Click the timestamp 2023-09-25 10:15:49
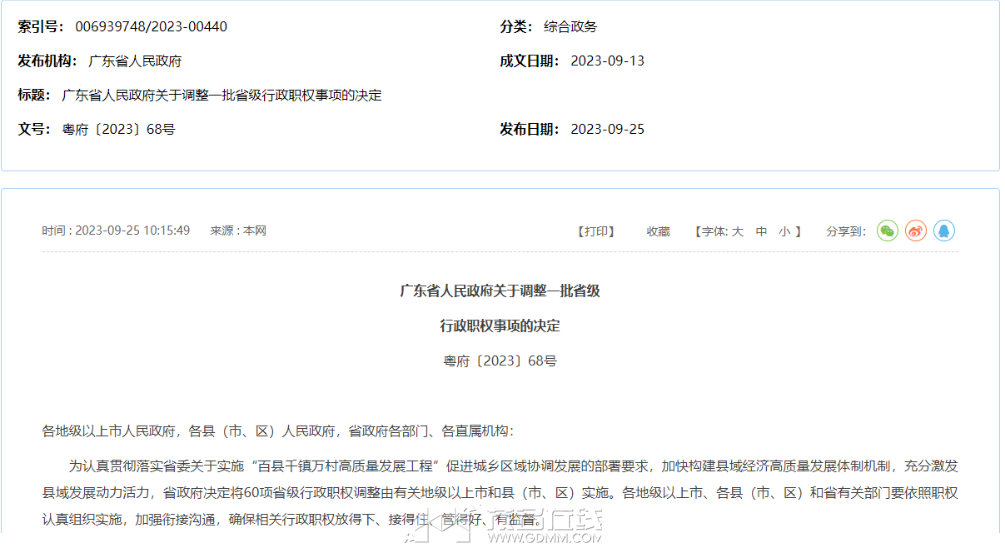Viewport: 1005px width, 548px height. [x=133, y=231]
